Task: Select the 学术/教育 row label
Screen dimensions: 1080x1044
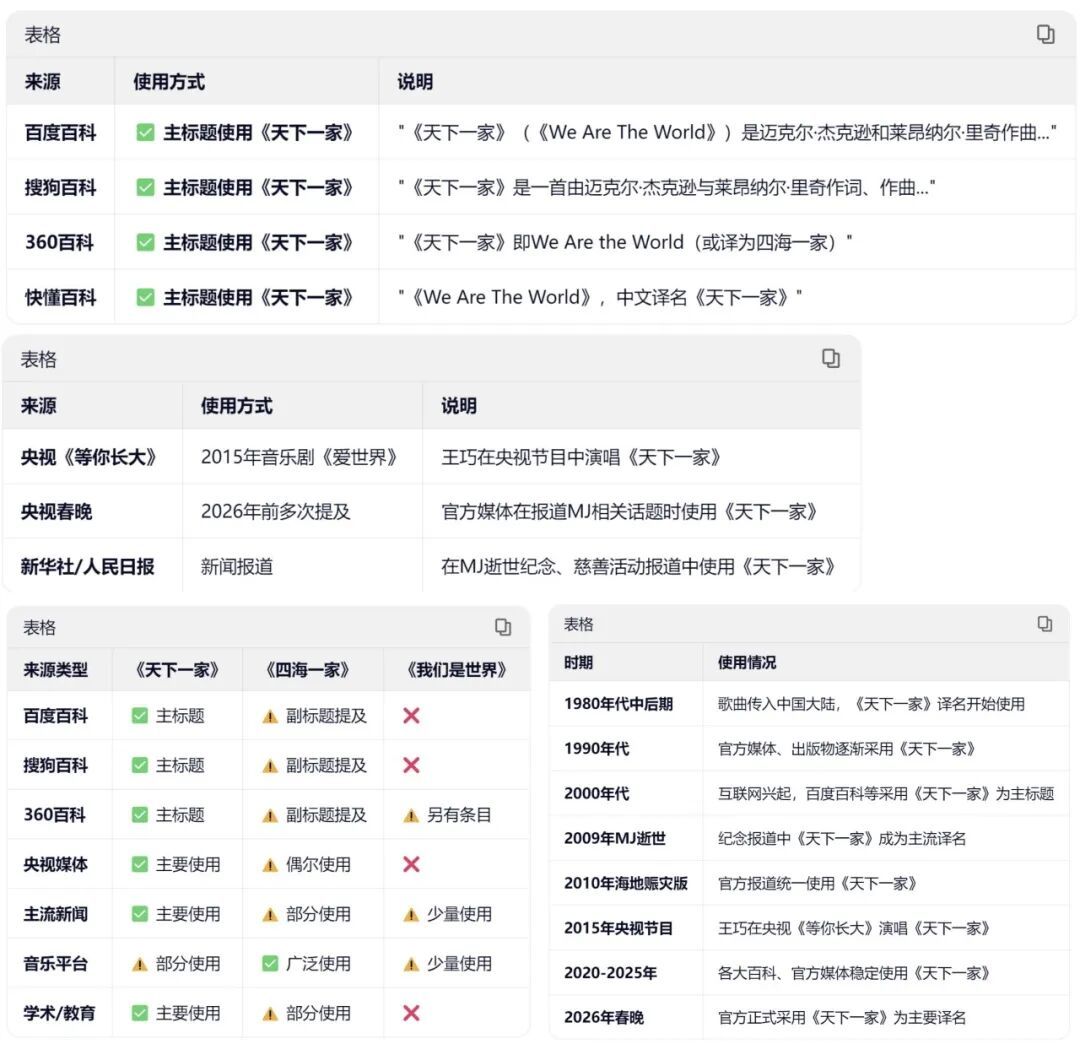Action: coord(59,1013)
